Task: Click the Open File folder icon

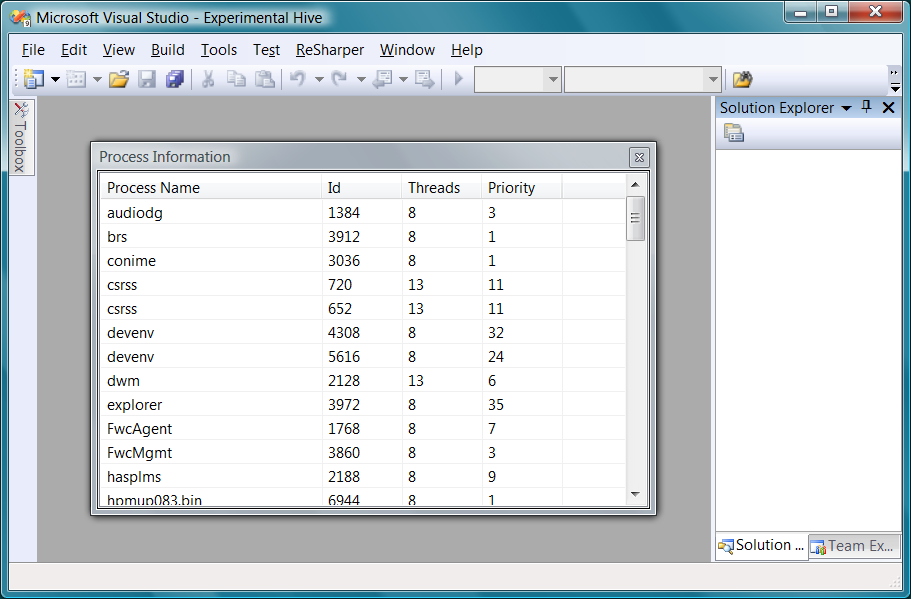Action: (x=119, y=79)
